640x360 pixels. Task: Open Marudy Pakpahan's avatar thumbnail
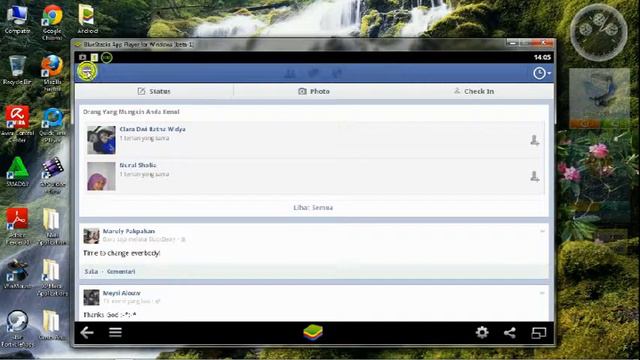(x=91, y=236)
